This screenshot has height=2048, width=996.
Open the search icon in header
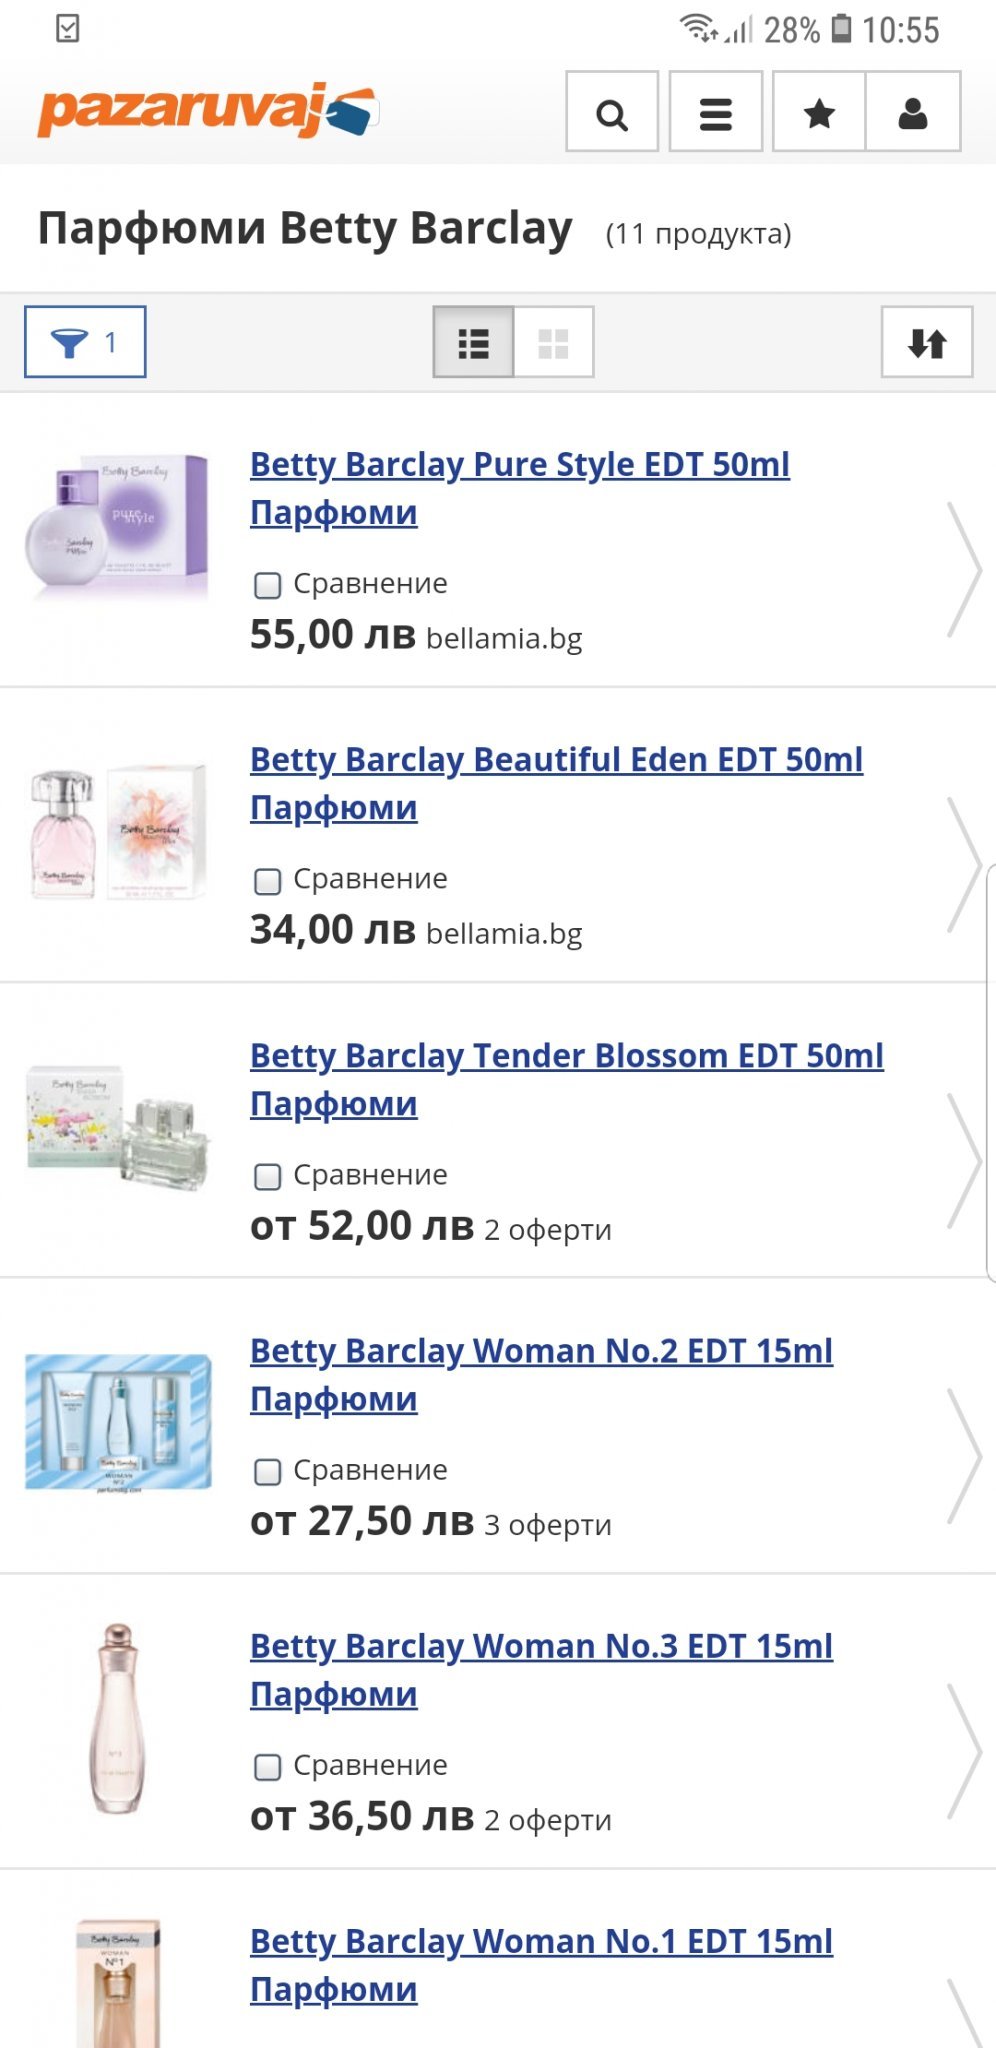click(x=611, y=112)
